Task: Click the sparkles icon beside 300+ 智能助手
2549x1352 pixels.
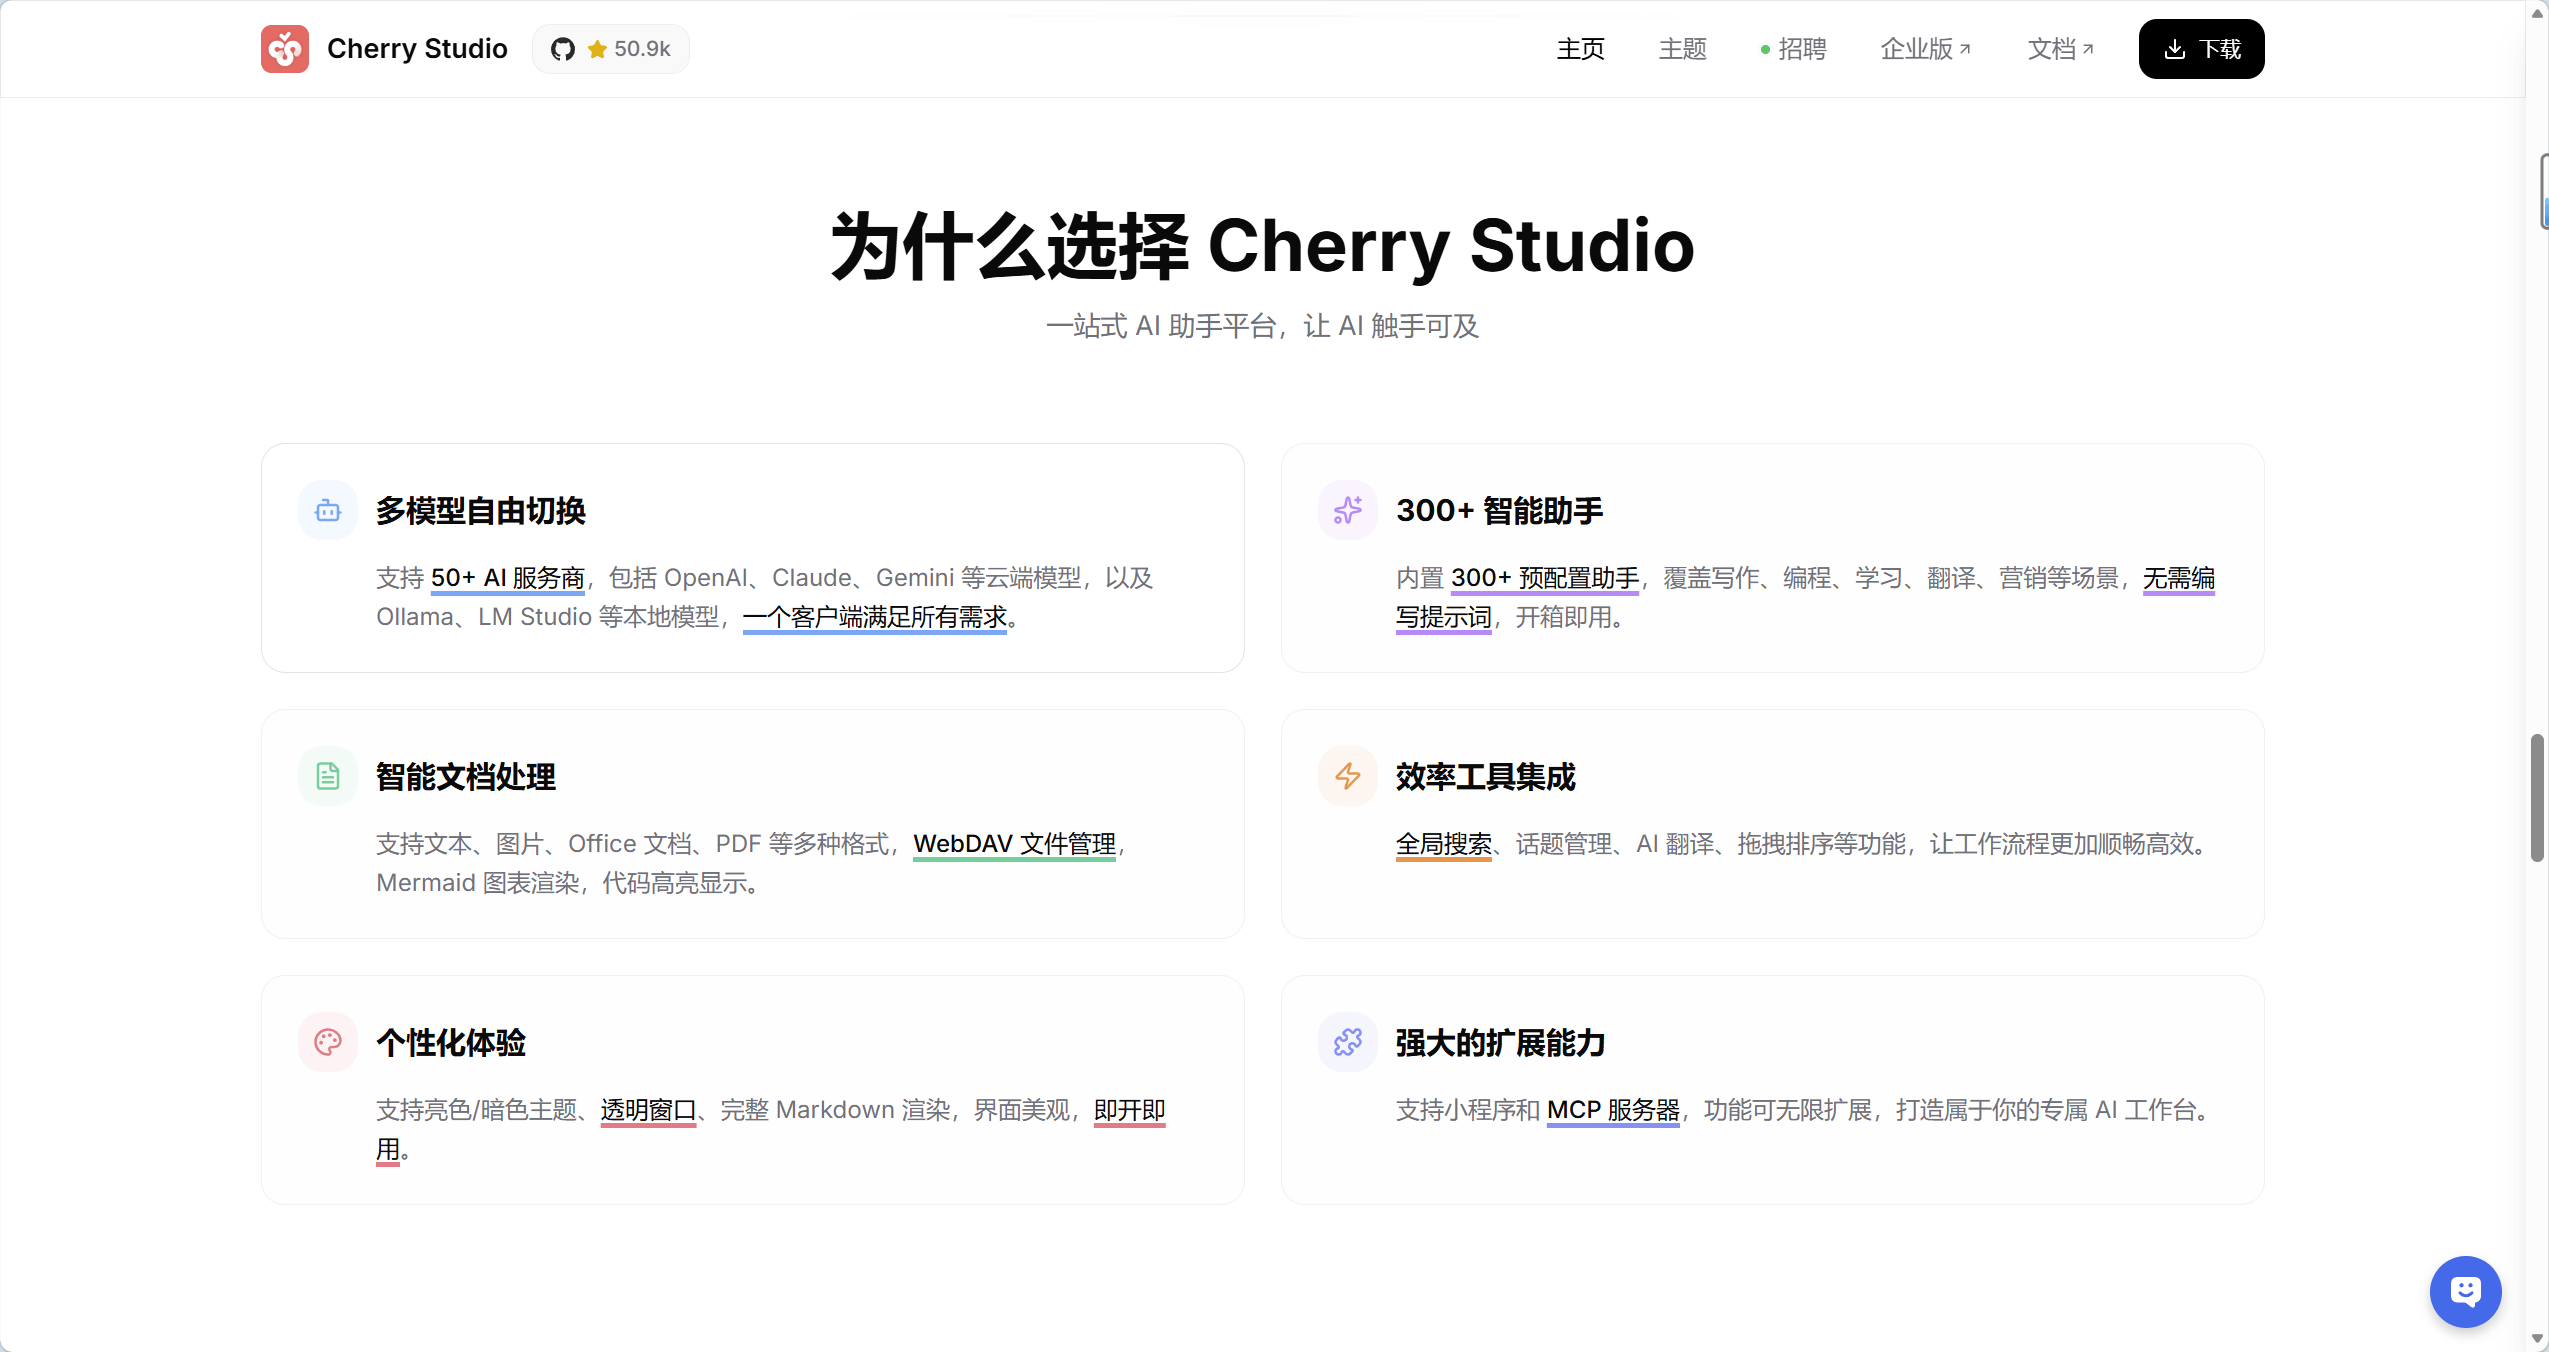Action: (1347, 511)
